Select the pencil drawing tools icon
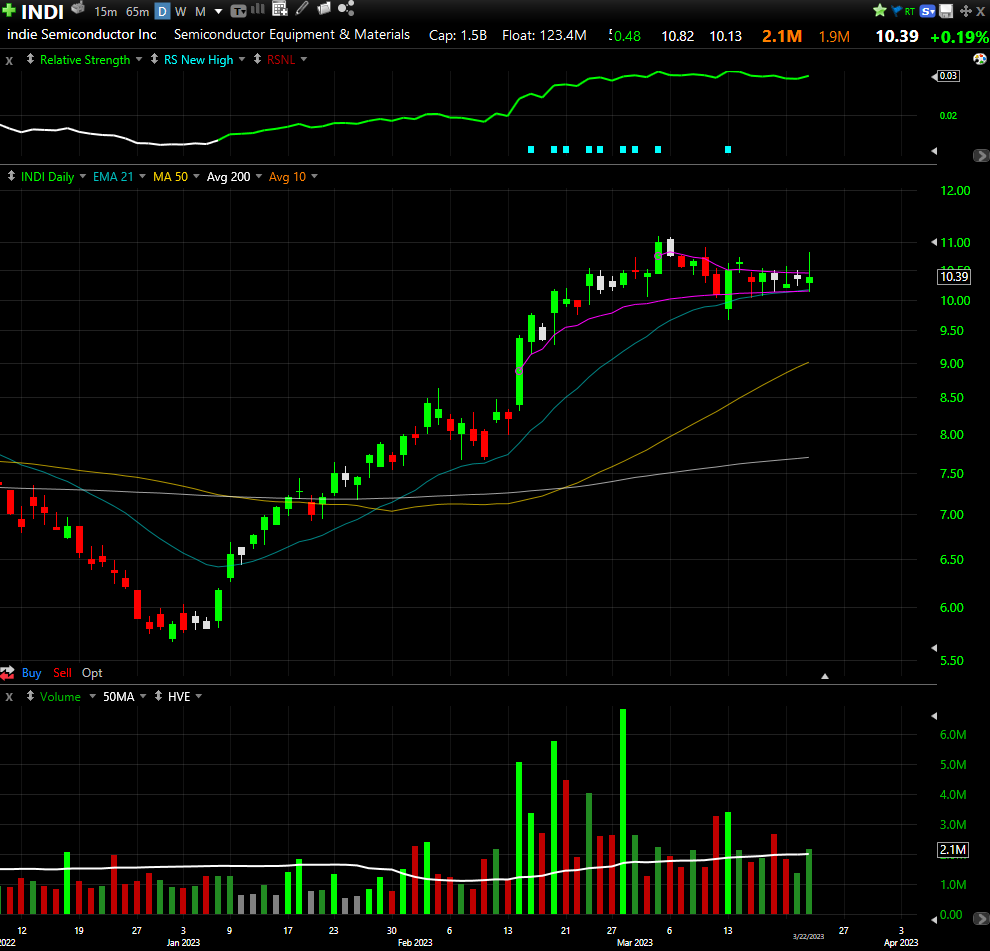Viewport: 990px width, 951px height. [302, 9]
